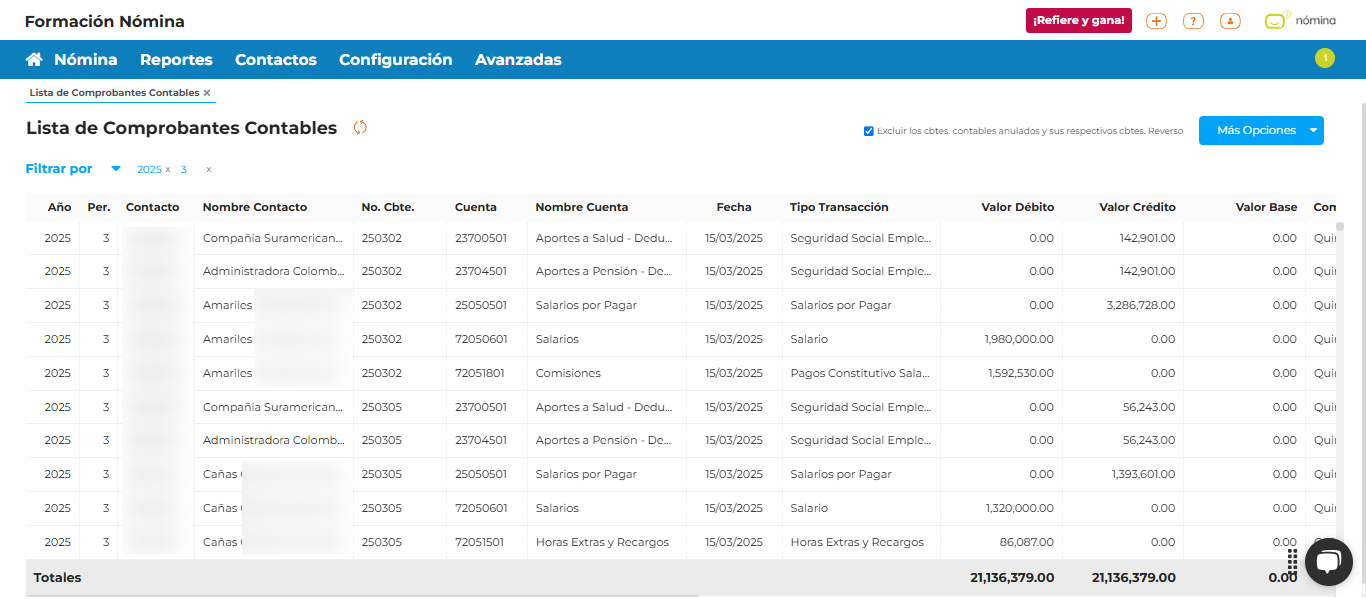Expand the Filtrar por dropdown arrow

pos(116,169)
